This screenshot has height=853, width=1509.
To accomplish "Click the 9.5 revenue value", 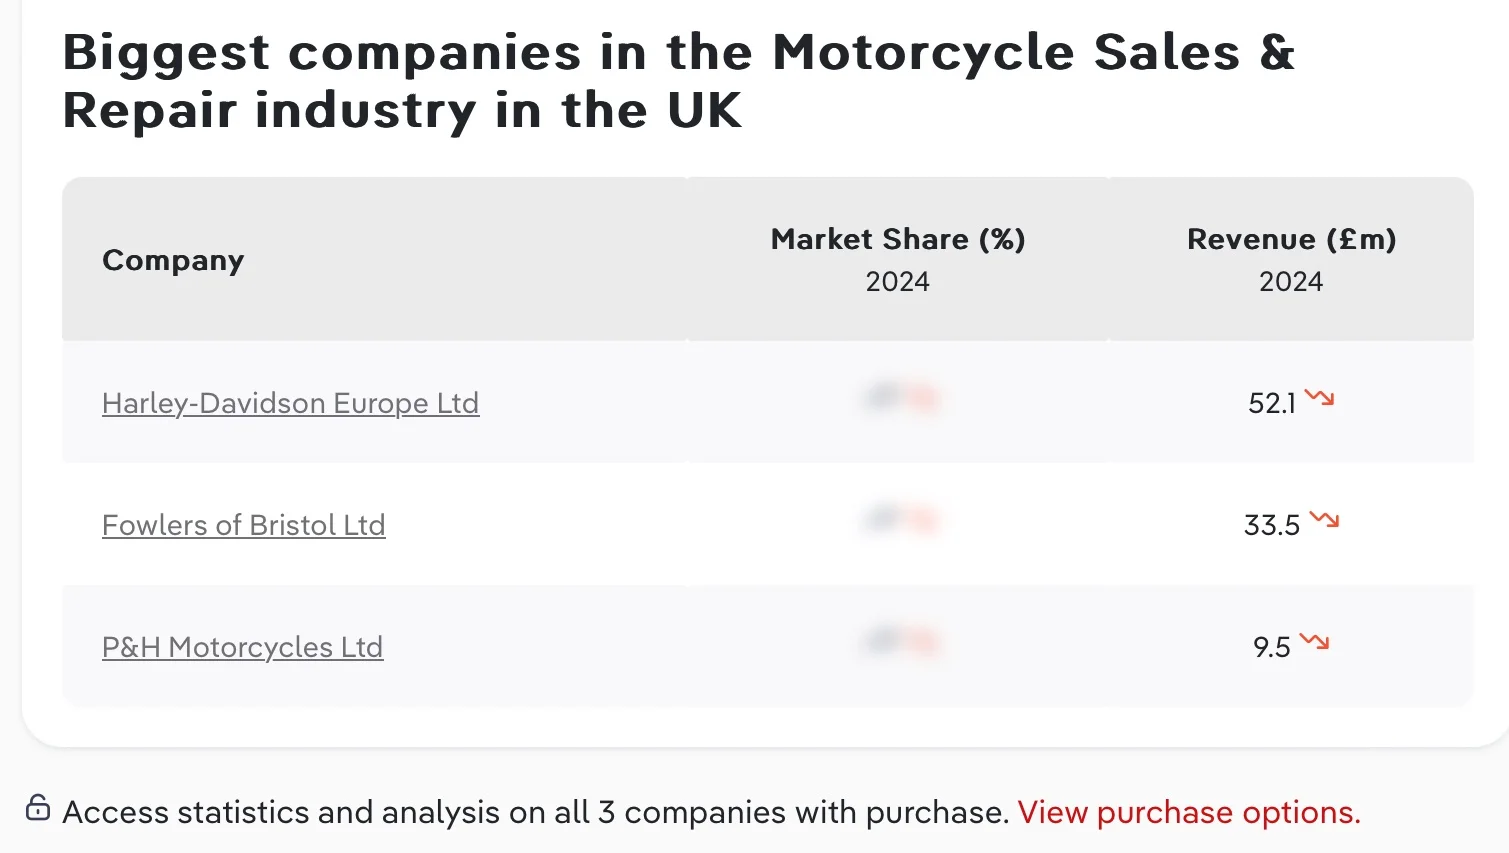I will click(x=1271, y=647).
